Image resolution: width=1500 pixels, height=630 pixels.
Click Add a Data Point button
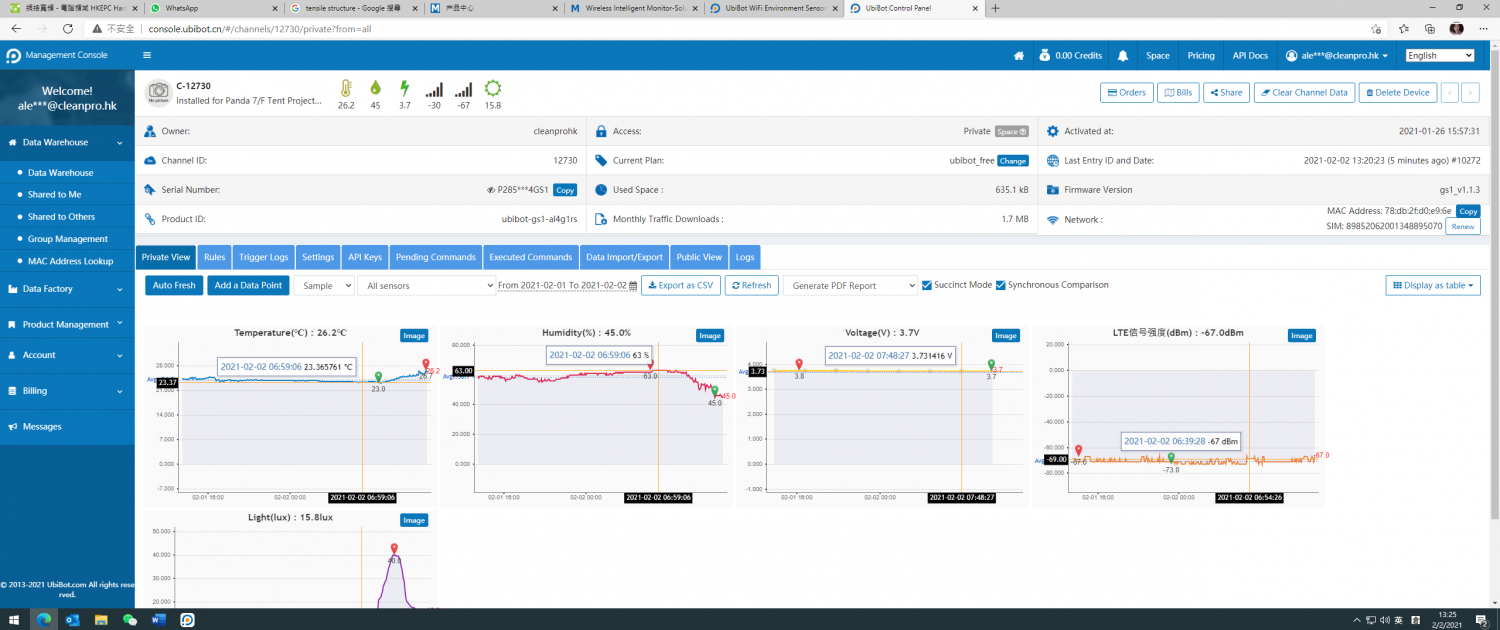pyautogui.click(x=249, y=285)
